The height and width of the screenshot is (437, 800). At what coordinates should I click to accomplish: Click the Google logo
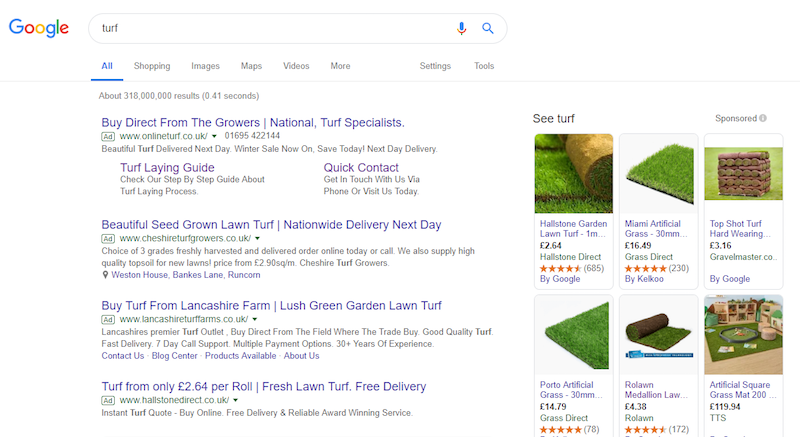point(39,28)
